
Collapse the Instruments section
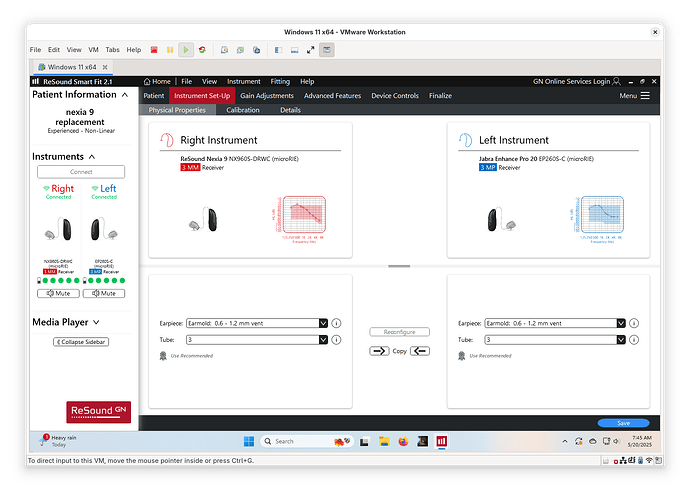(x=92, y=157)
